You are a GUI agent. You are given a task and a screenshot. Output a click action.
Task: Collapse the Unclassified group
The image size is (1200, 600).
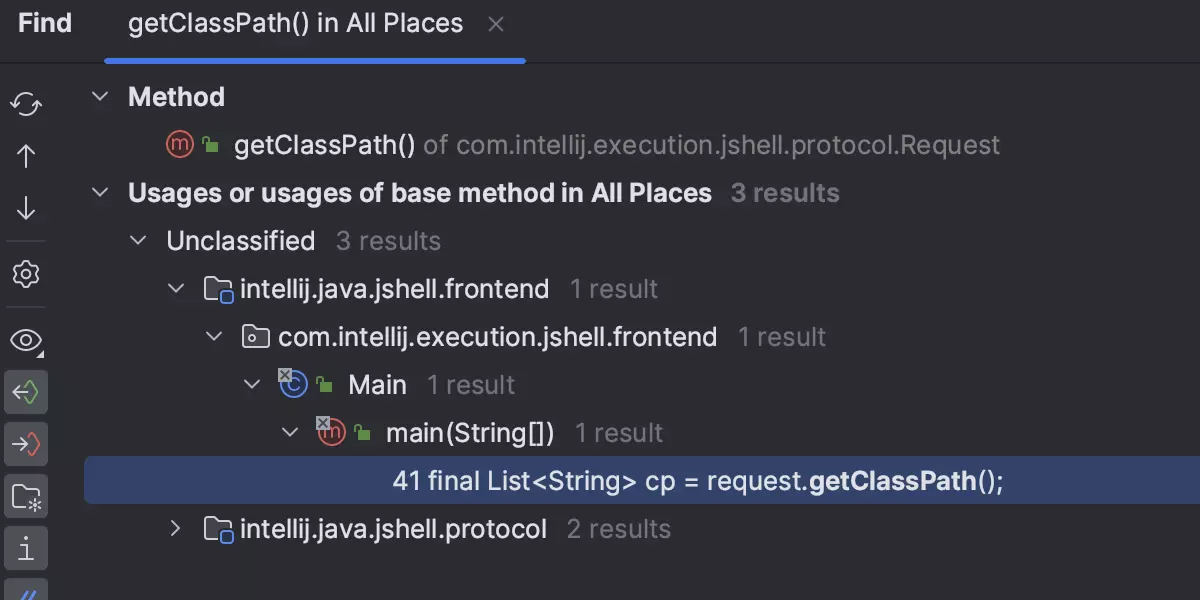tap(138, 241)
